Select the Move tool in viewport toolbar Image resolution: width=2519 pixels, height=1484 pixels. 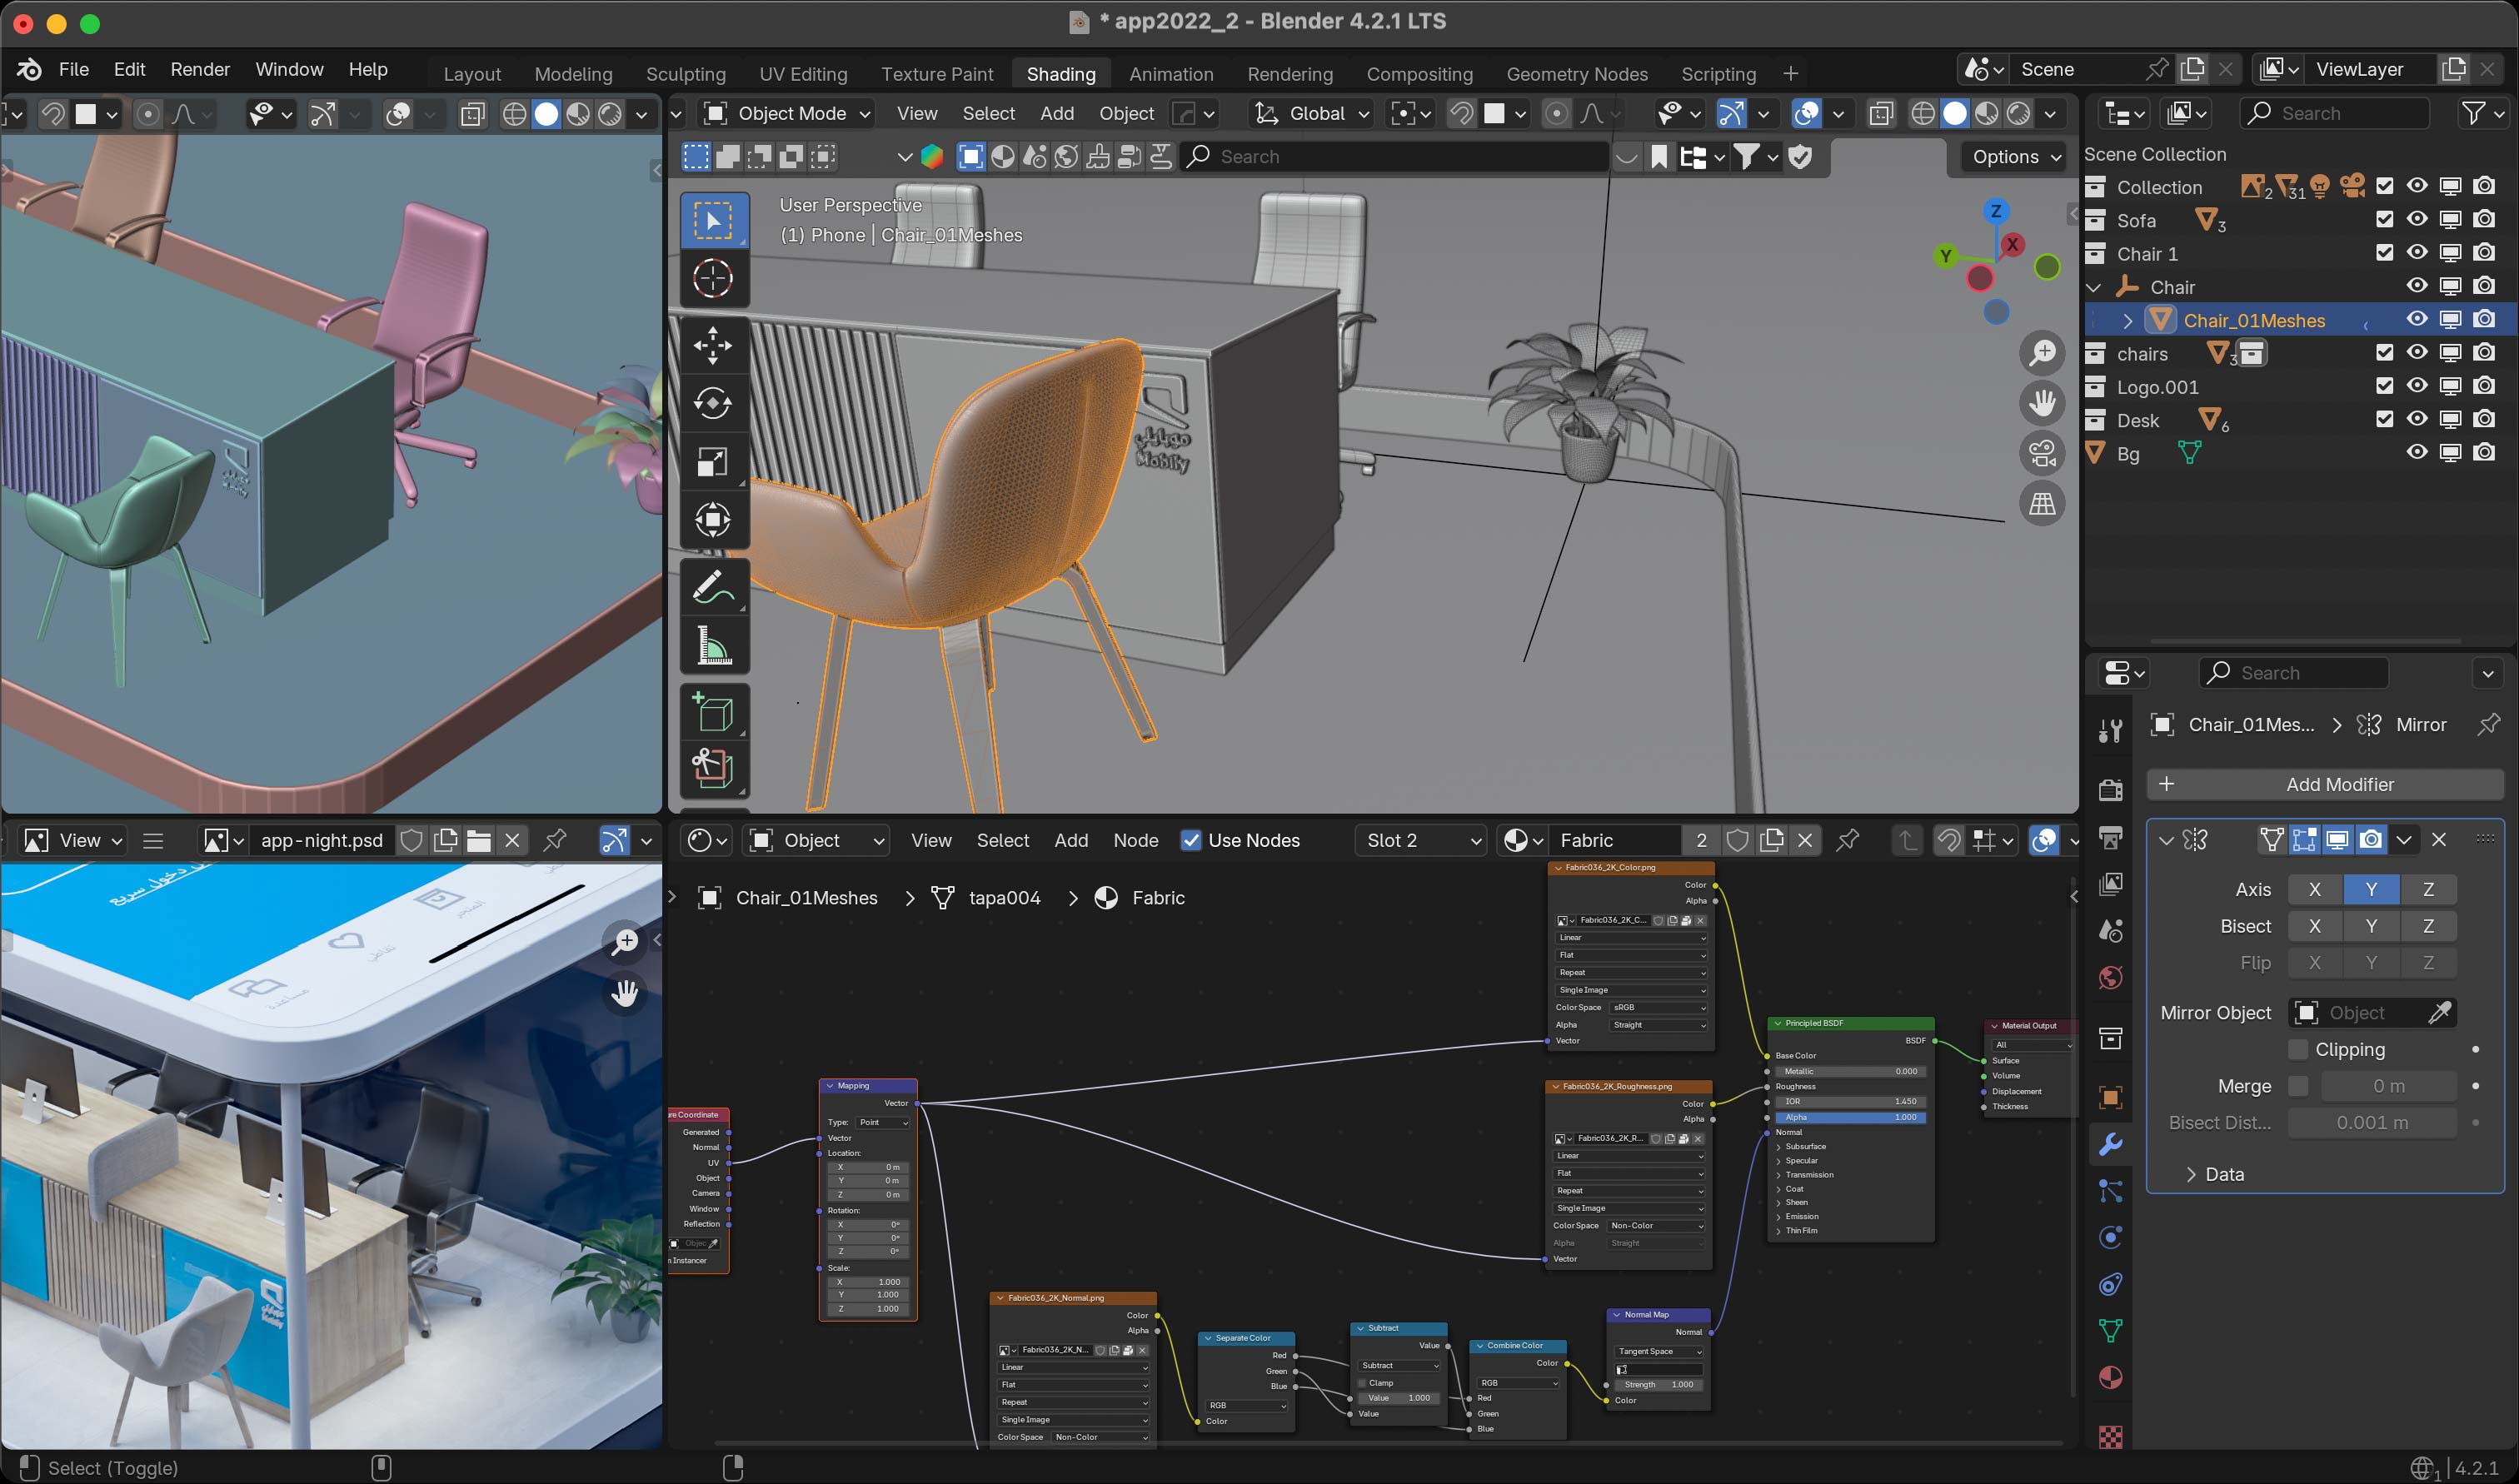712,345
